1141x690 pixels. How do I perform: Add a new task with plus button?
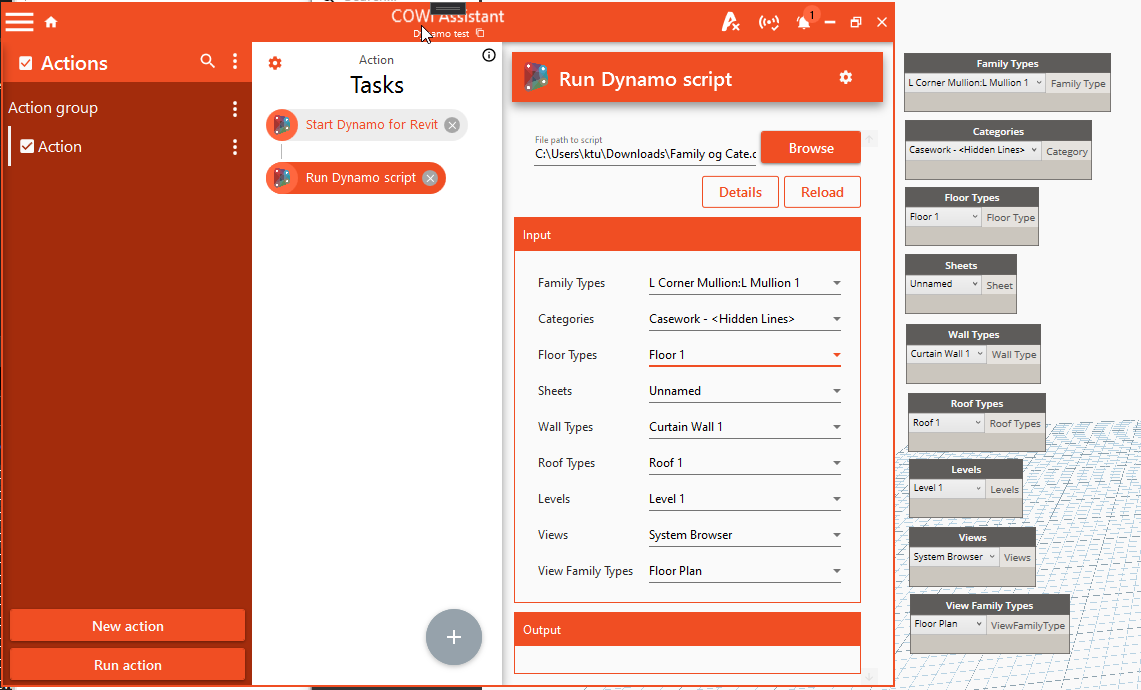point(454,637)
